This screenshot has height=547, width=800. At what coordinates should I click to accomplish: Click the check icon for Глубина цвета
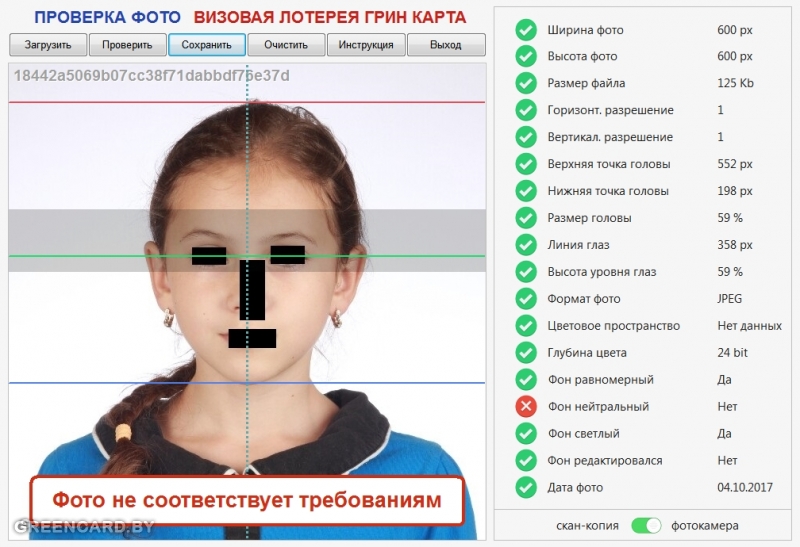(x=526, y=353)
